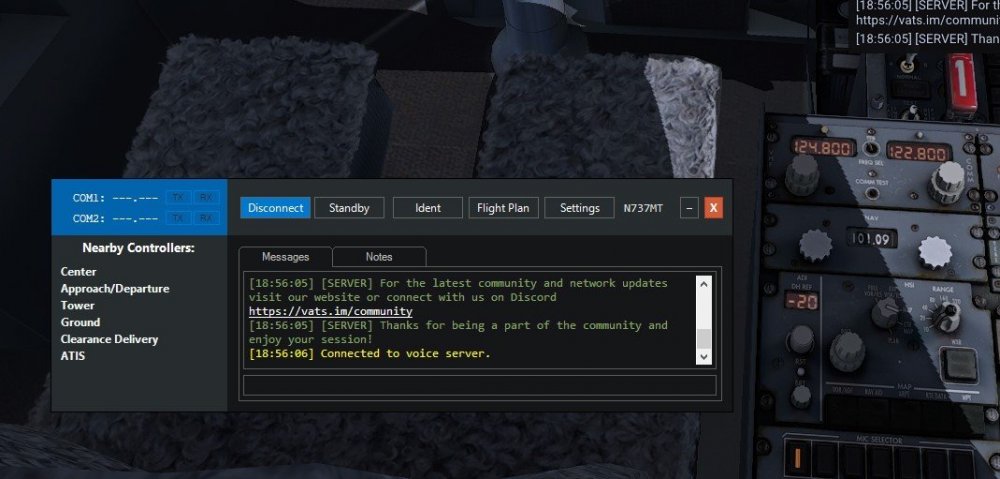The height and width of the screenshot is (479, 1000).
Task: Click the 'Connected to voice server.' message
Action: click(406, 353)
